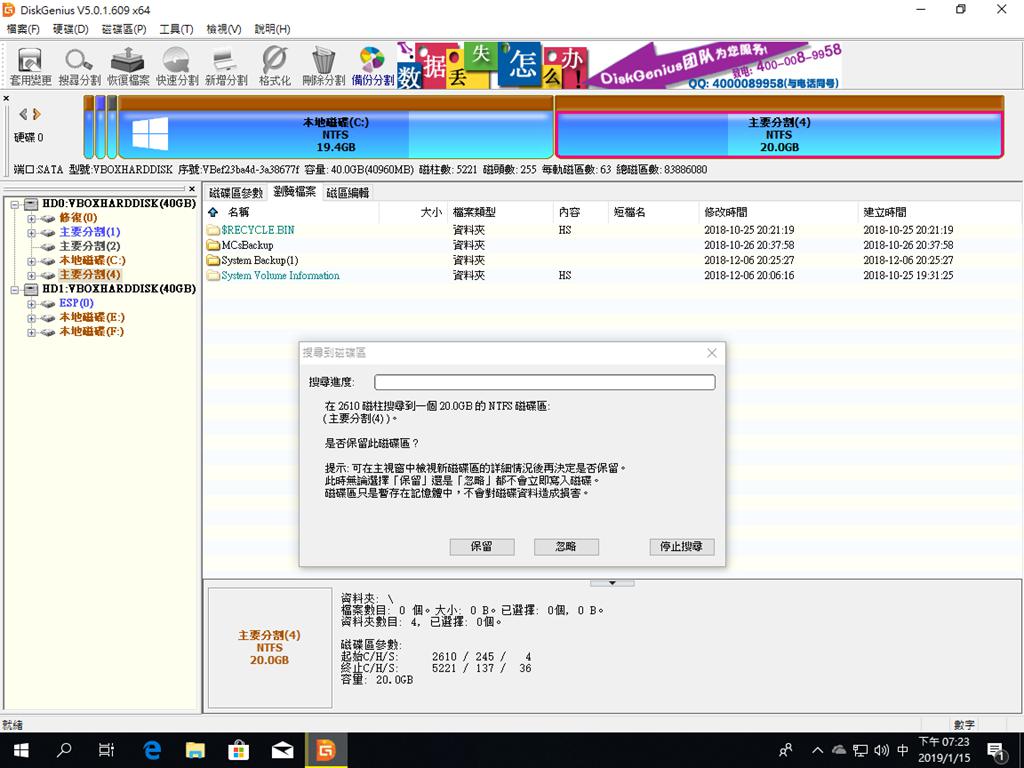Expand the ESP(0) tree node
Viewport: 1024px width, 768px height.
point(31,304)
